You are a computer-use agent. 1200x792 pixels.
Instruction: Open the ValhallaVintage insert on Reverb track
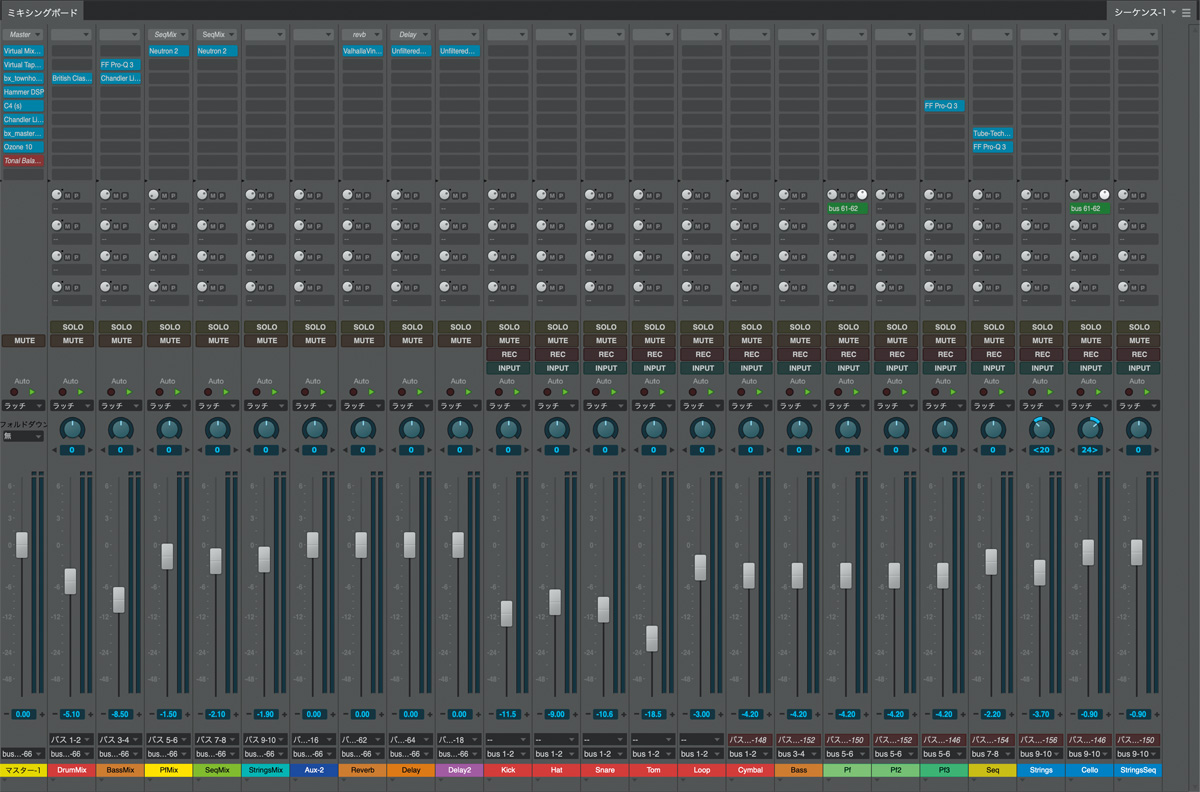click(363, 51)
